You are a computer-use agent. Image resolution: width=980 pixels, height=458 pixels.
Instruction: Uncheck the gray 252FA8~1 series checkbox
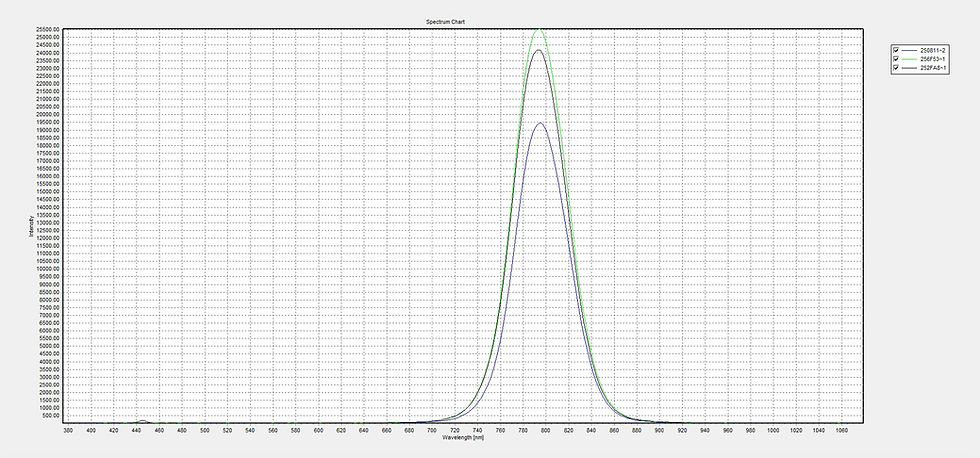click(896, 67)
